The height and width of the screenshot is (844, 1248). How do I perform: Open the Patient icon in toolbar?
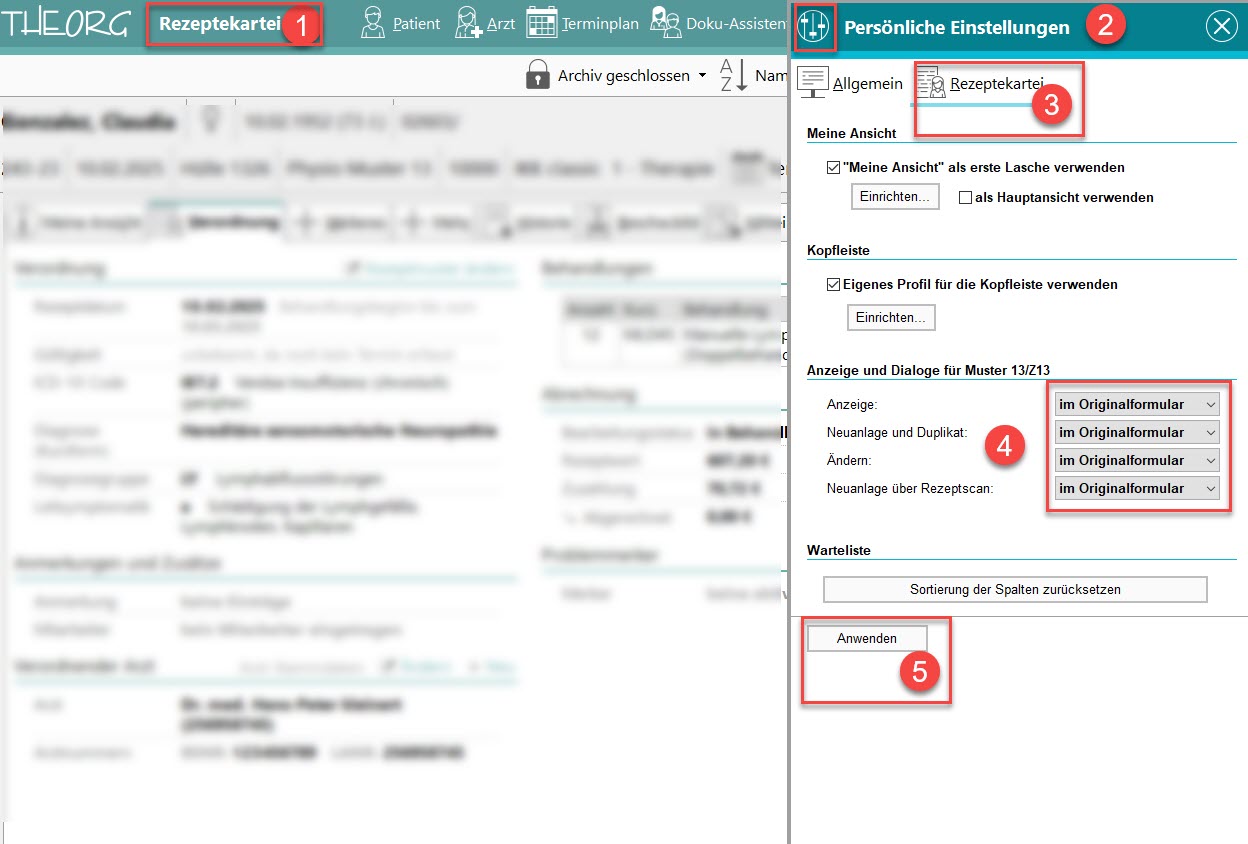[373, 23]
